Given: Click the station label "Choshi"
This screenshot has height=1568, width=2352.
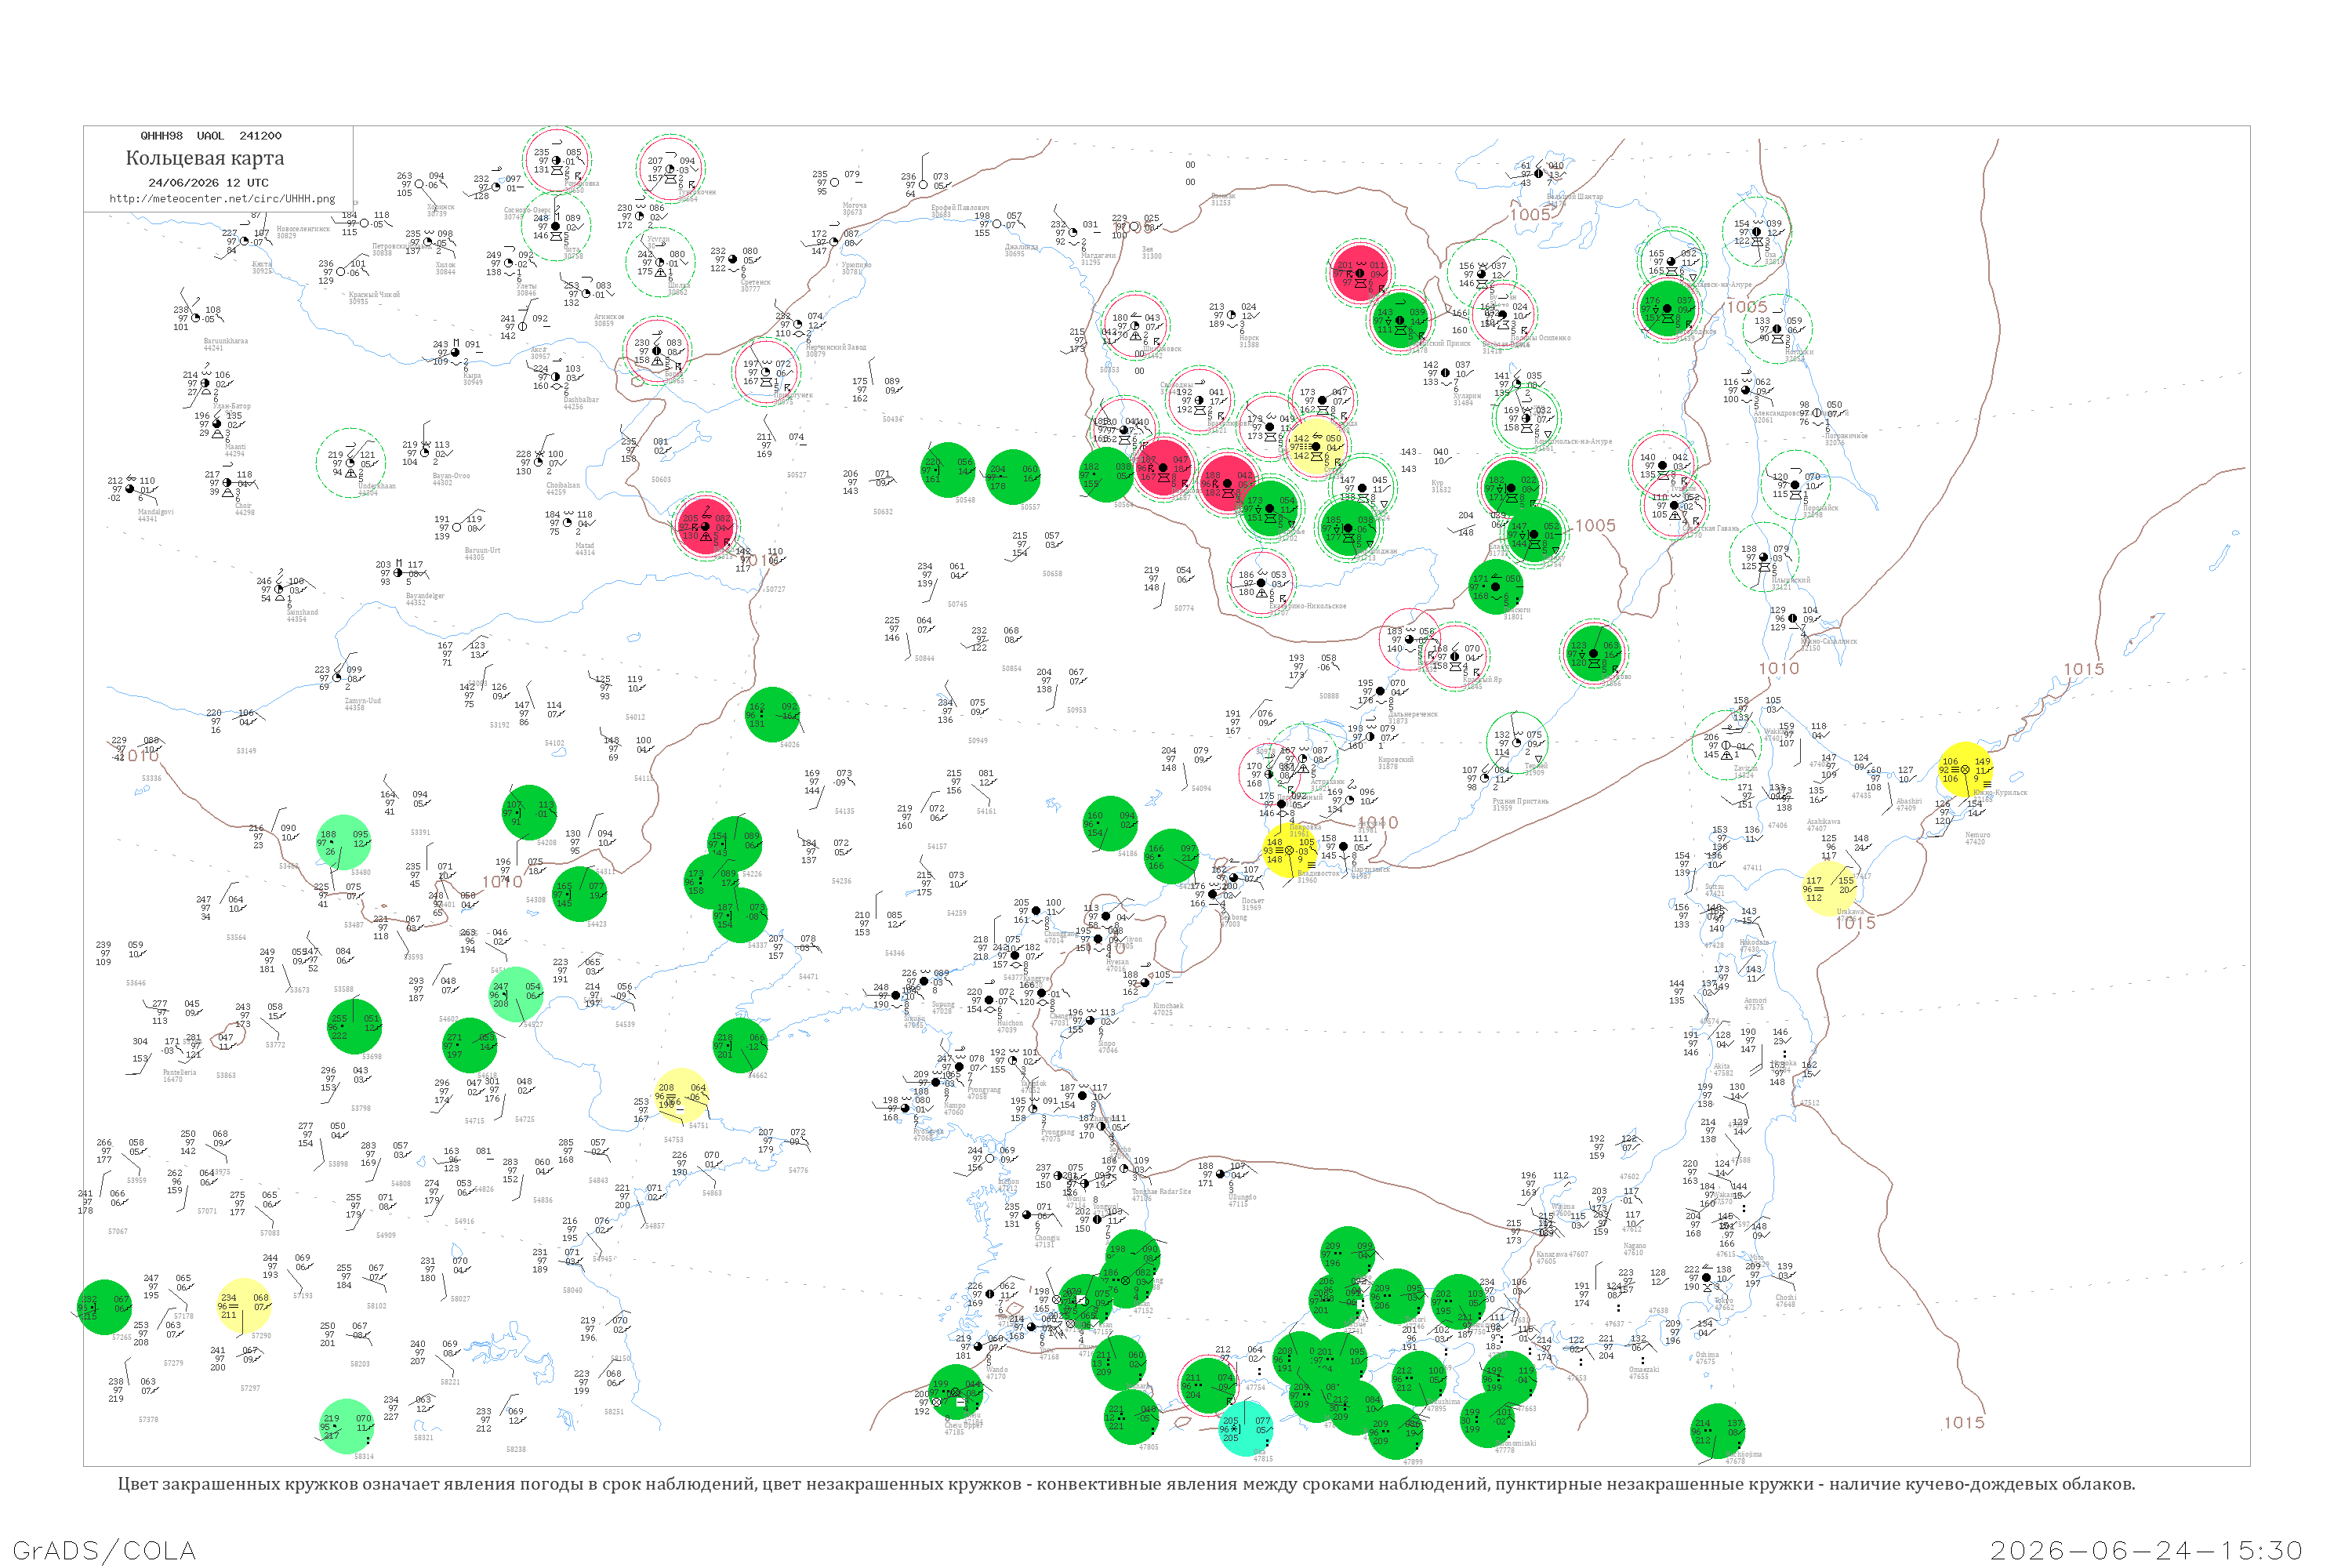Looking at the screenshot, I should pyautogui.click(x=1785, y=1298).
